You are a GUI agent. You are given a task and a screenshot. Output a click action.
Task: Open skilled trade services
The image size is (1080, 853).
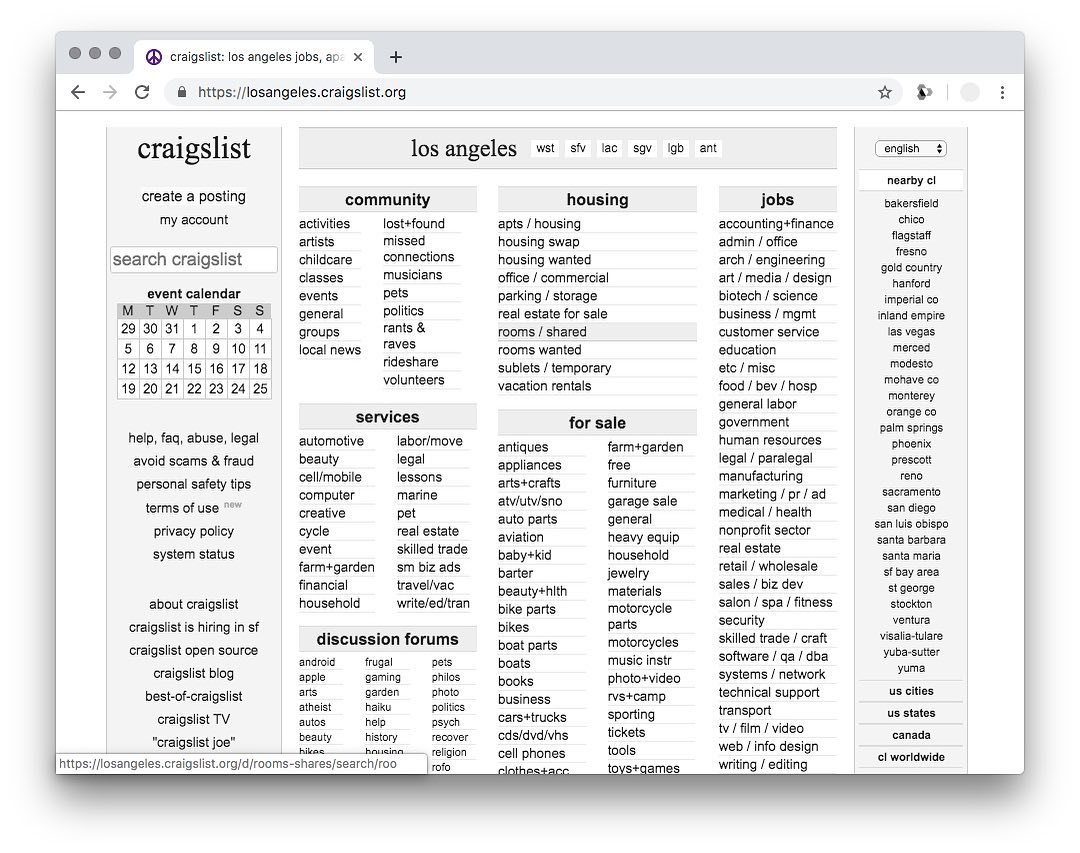pos(432,549)
